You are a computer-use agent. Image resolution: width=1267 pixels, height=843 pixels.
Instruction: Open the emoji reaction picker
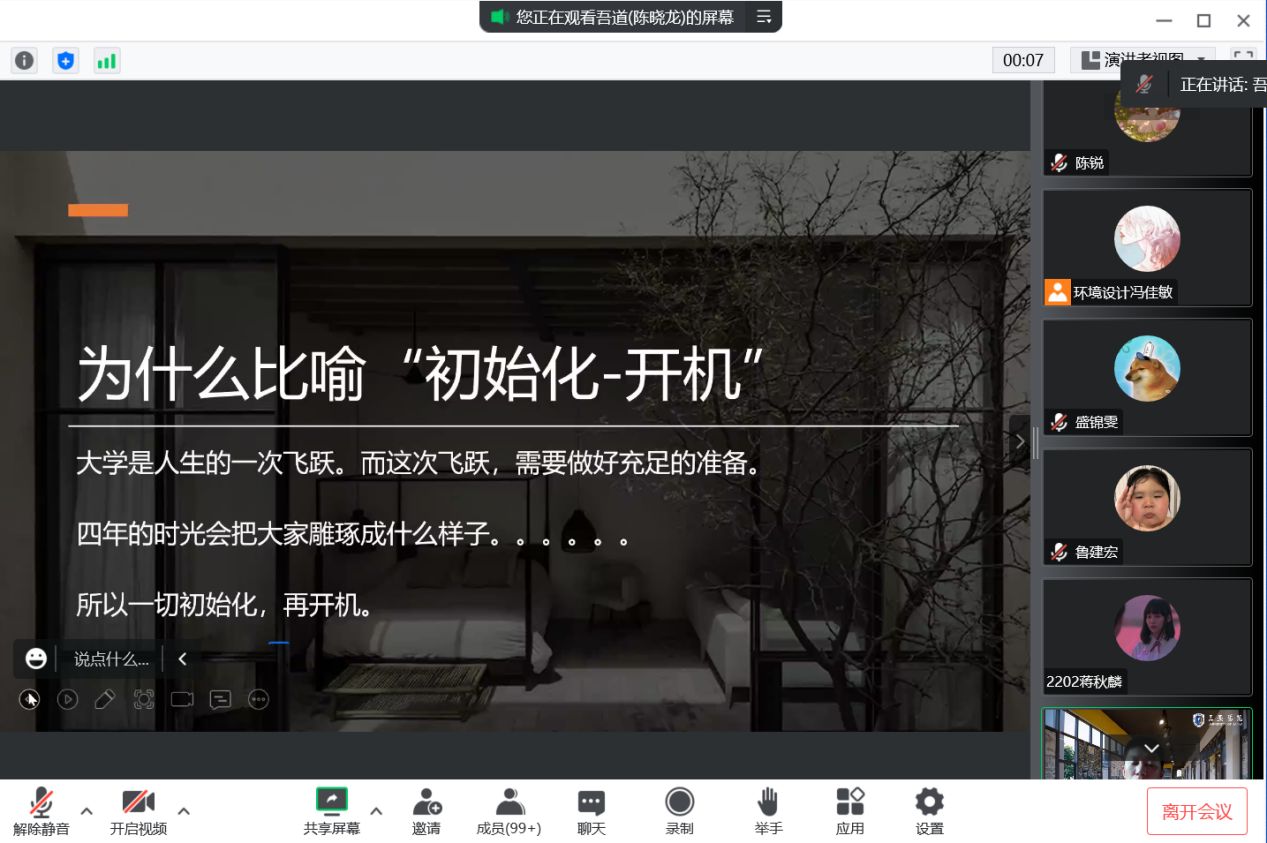(36, 658)
